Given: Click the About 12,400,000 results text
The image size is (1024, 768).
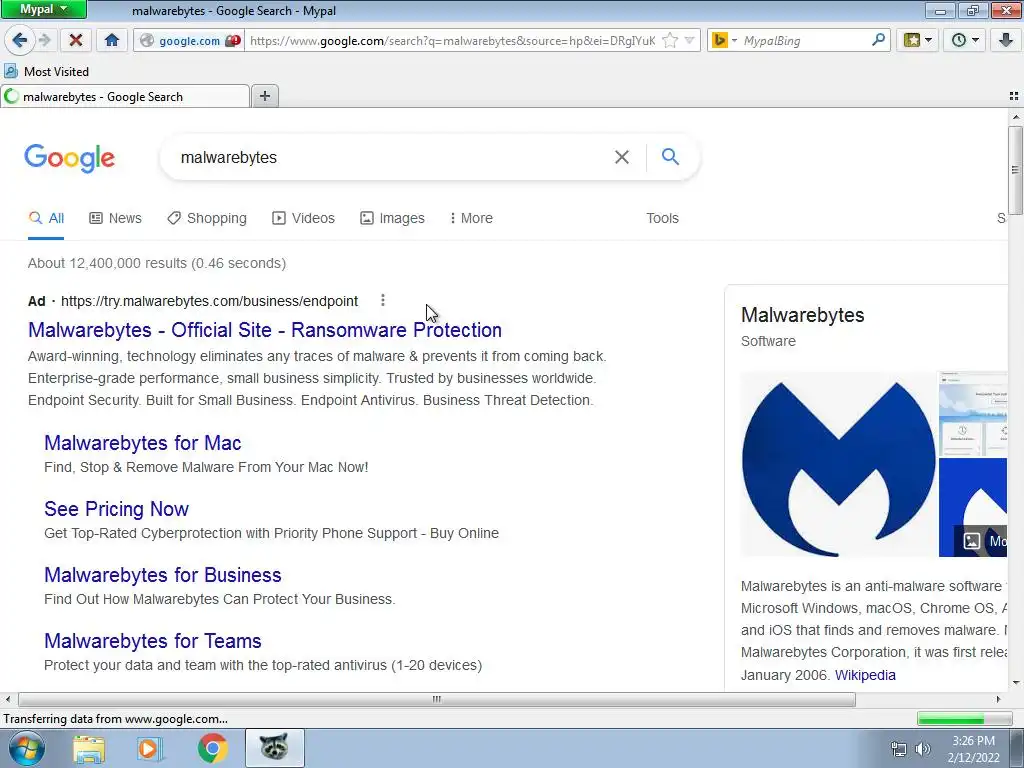Looking at the screenshot, I should click(x=157, y=263).
